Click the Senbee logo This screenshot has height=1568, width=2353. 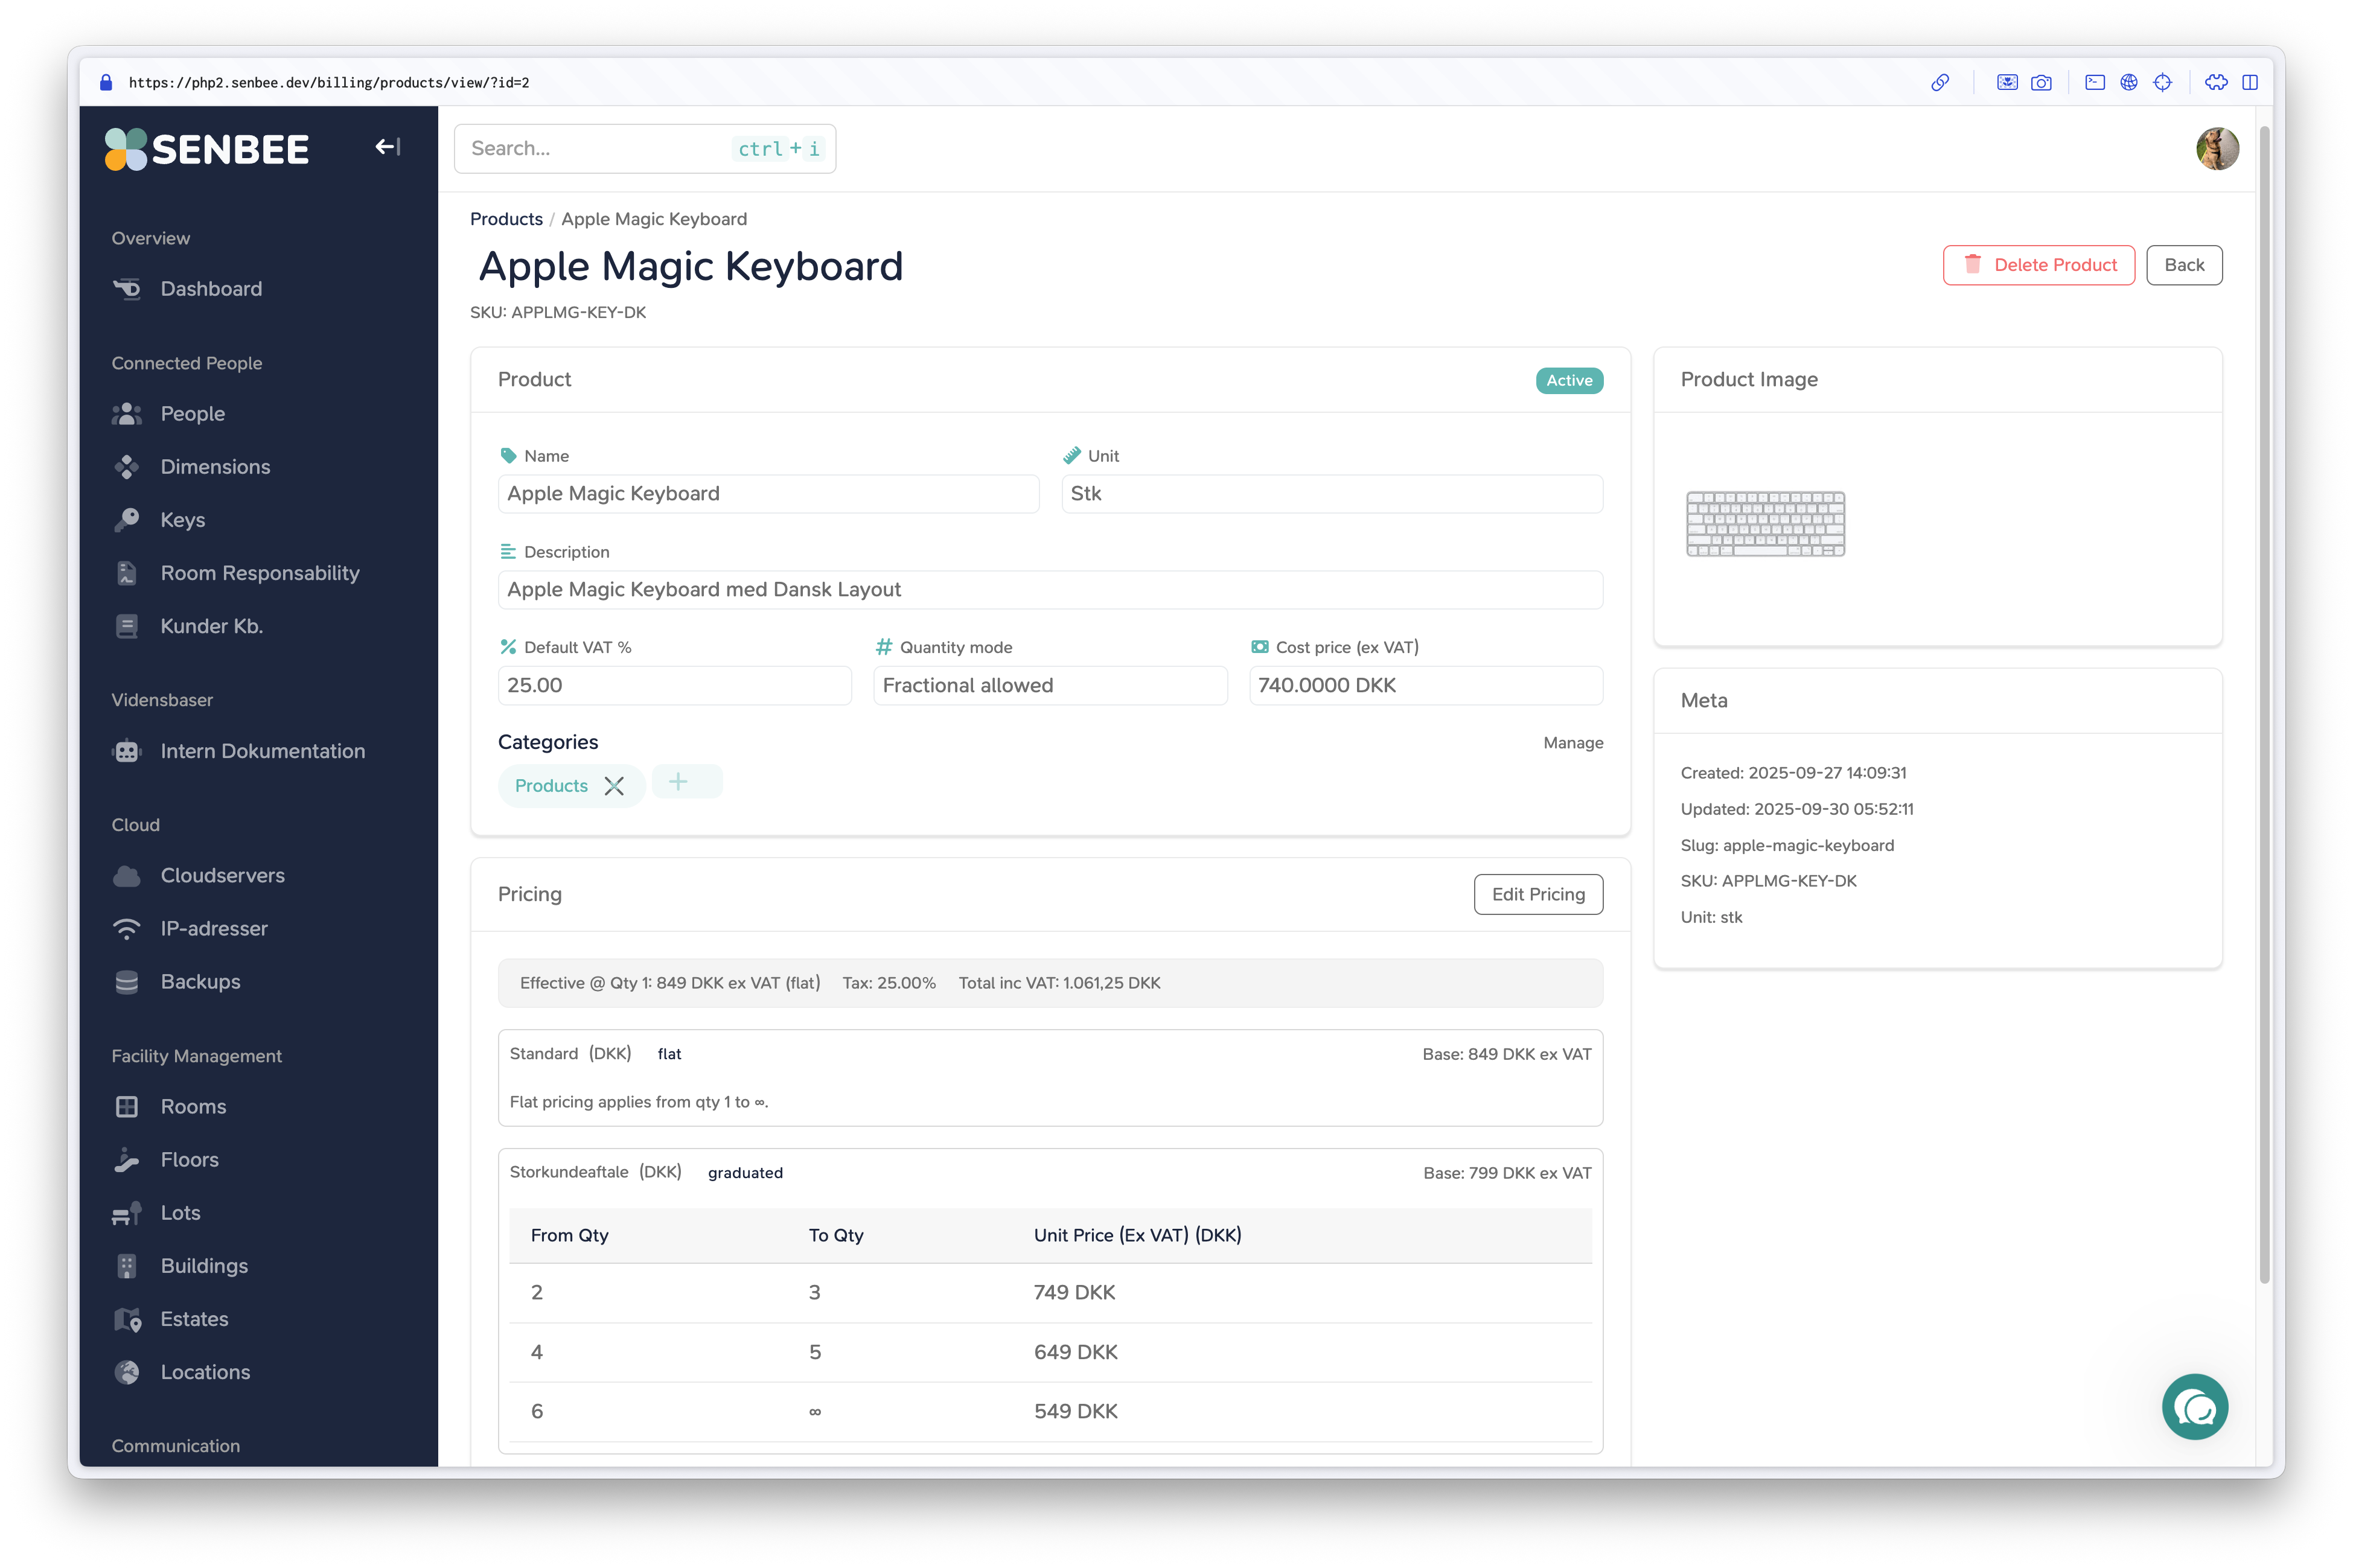tap(207, 149)
